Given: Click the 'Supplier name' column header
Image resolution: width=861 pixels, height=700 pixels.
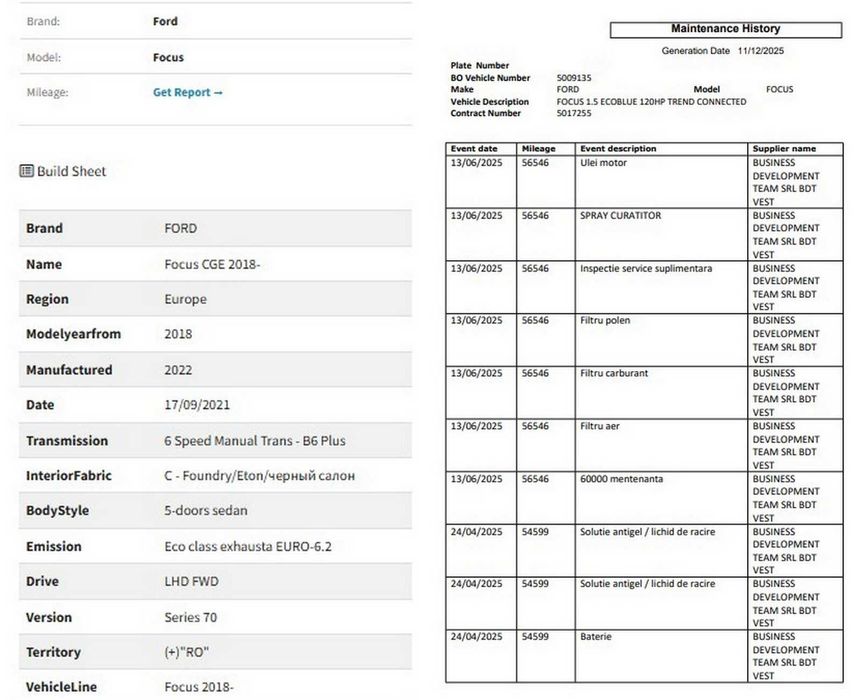Looking at the screenshot, I should click(x=795, y=149).
